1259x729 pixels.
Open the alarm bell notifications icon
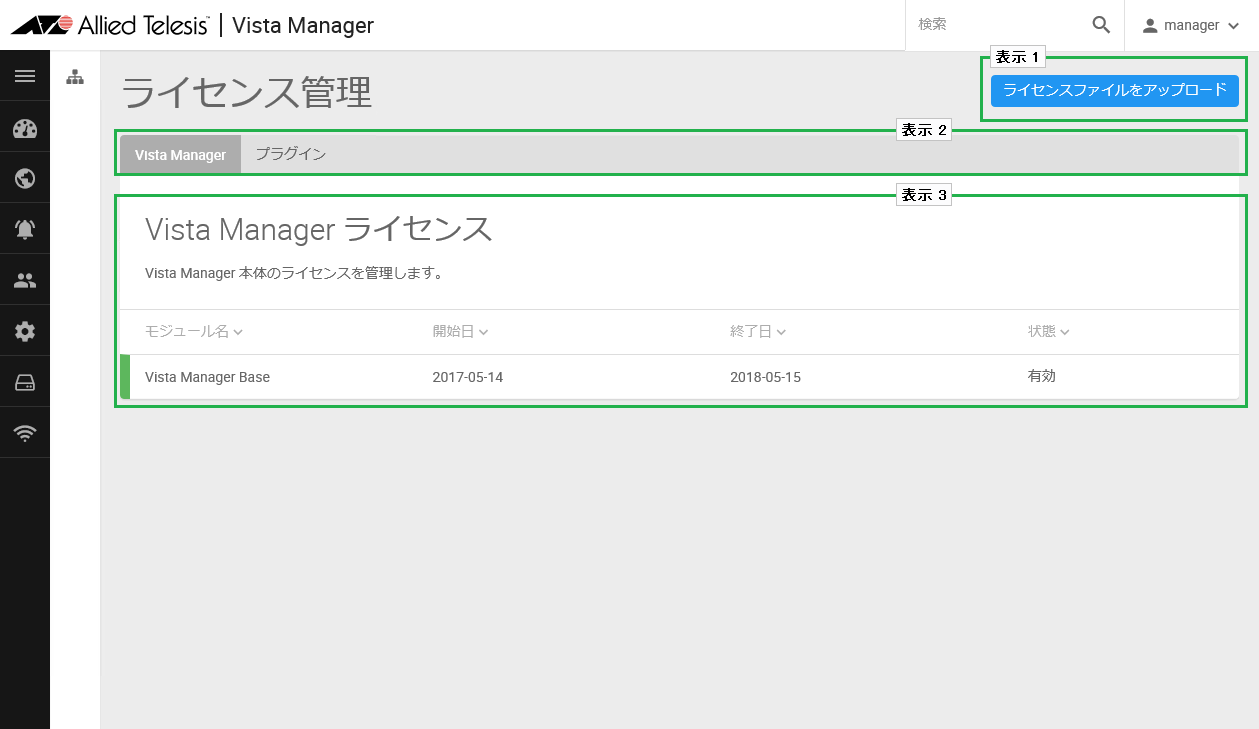pos(25,229)
